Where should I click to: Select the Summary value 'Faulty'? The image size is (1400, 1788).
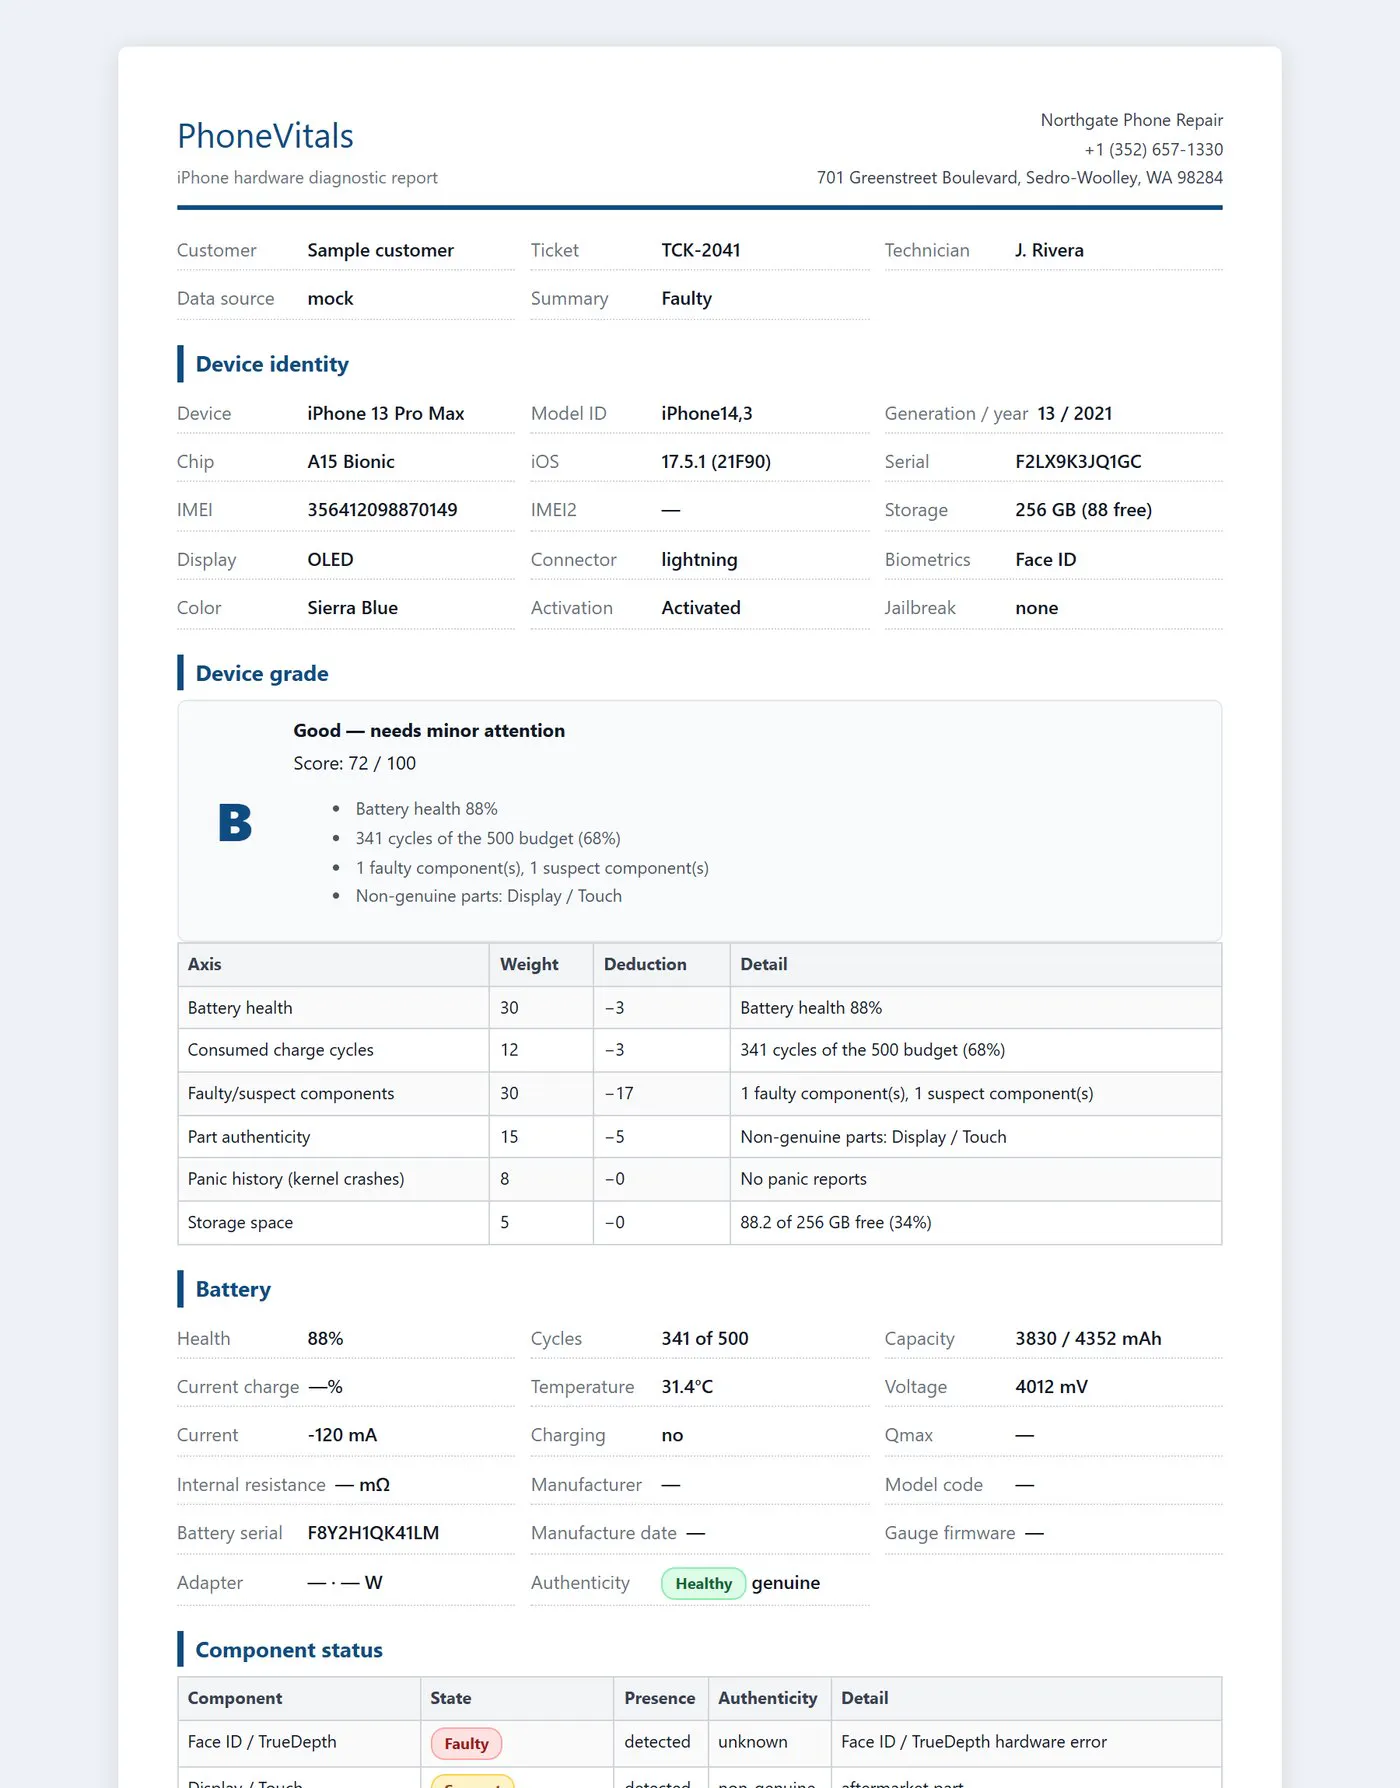[686, 298]
